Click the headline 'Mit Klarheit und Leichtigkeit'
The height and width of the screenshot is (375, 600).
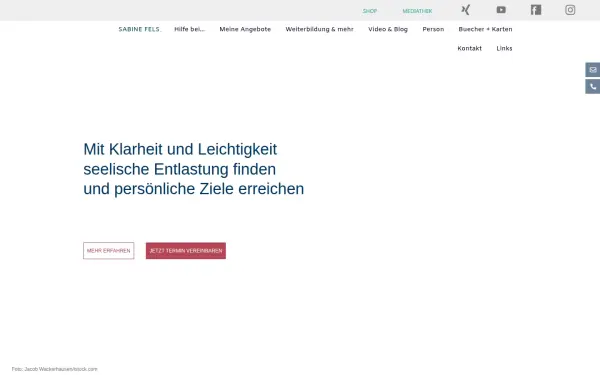(x=180, y=149)
